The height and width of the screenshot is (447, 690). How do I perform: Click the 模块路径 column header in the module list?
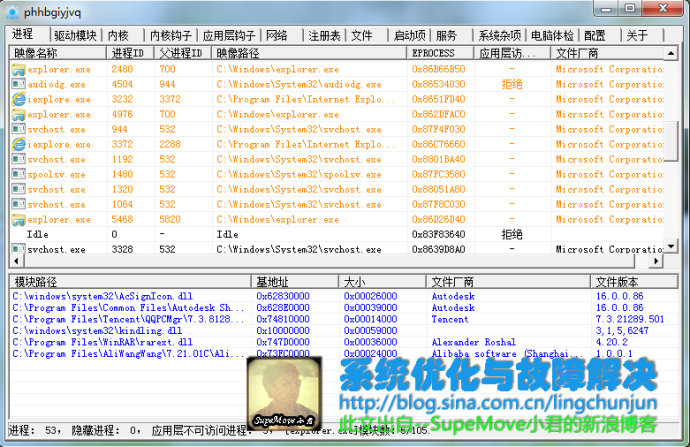point(130,282)
